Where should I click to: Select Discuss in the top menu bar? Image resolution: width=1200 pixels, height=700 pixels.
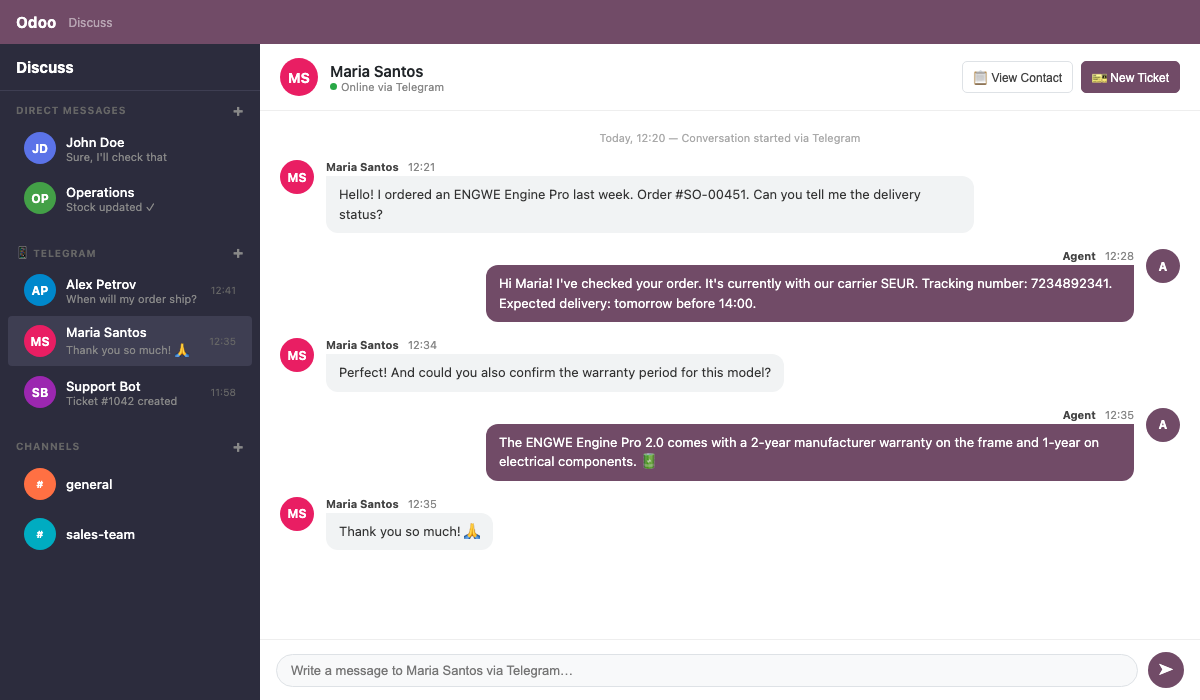(x=90, y=22)
